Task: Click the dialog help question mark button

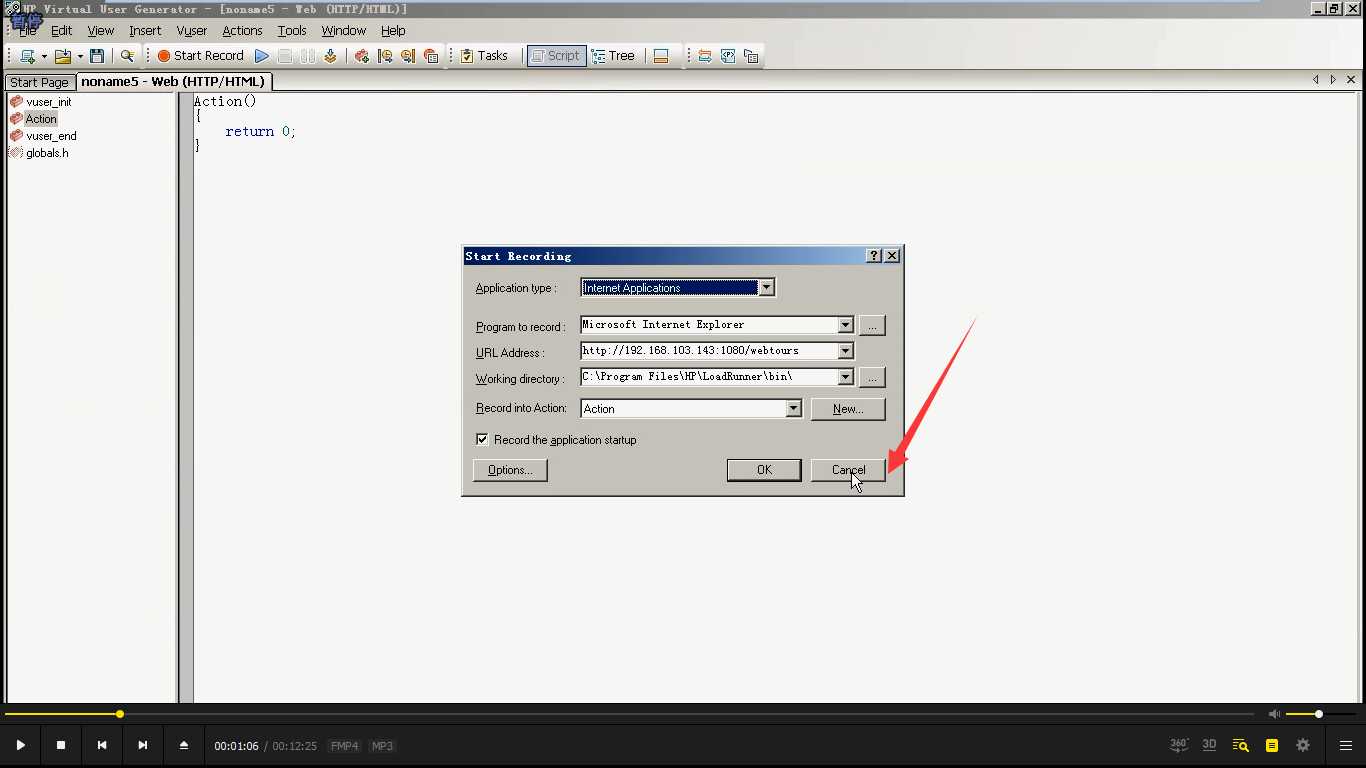Action: click(874, 256)
